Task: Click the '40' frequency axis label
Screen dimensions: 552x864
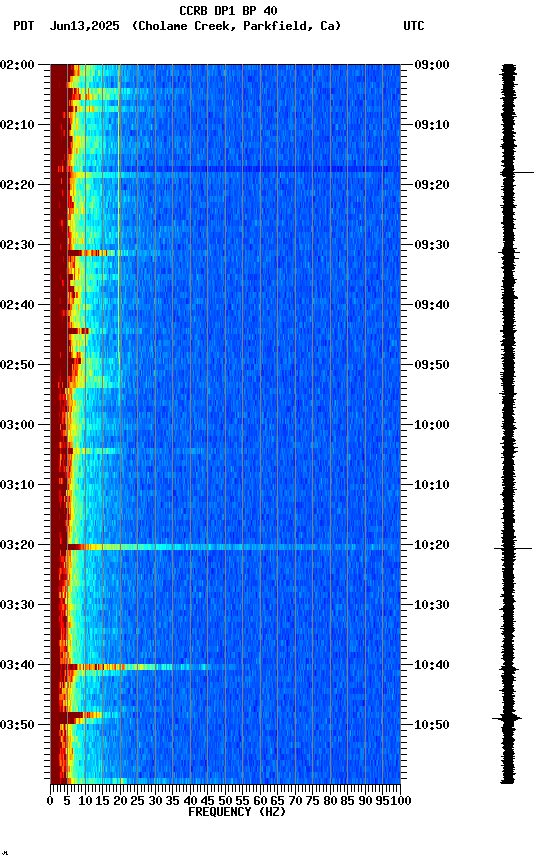Action: coord(190,802)
